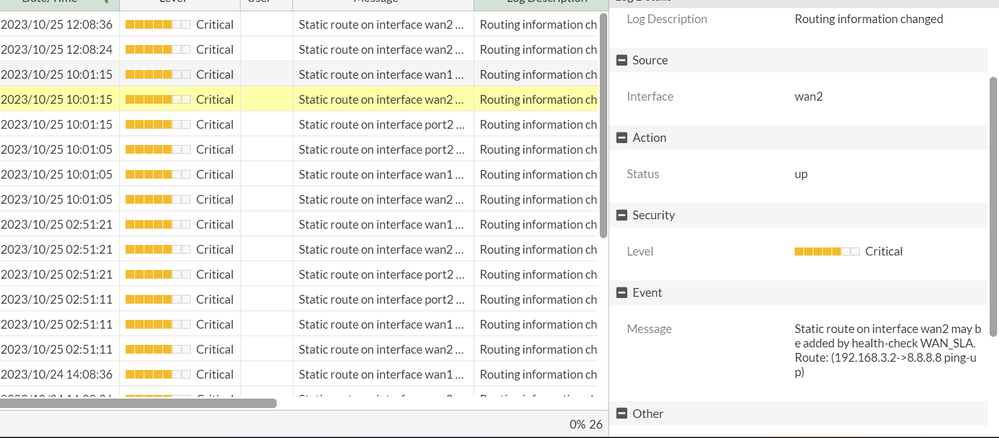
Task: Click Critical level bar in Security details
Action: coord(827,252)
